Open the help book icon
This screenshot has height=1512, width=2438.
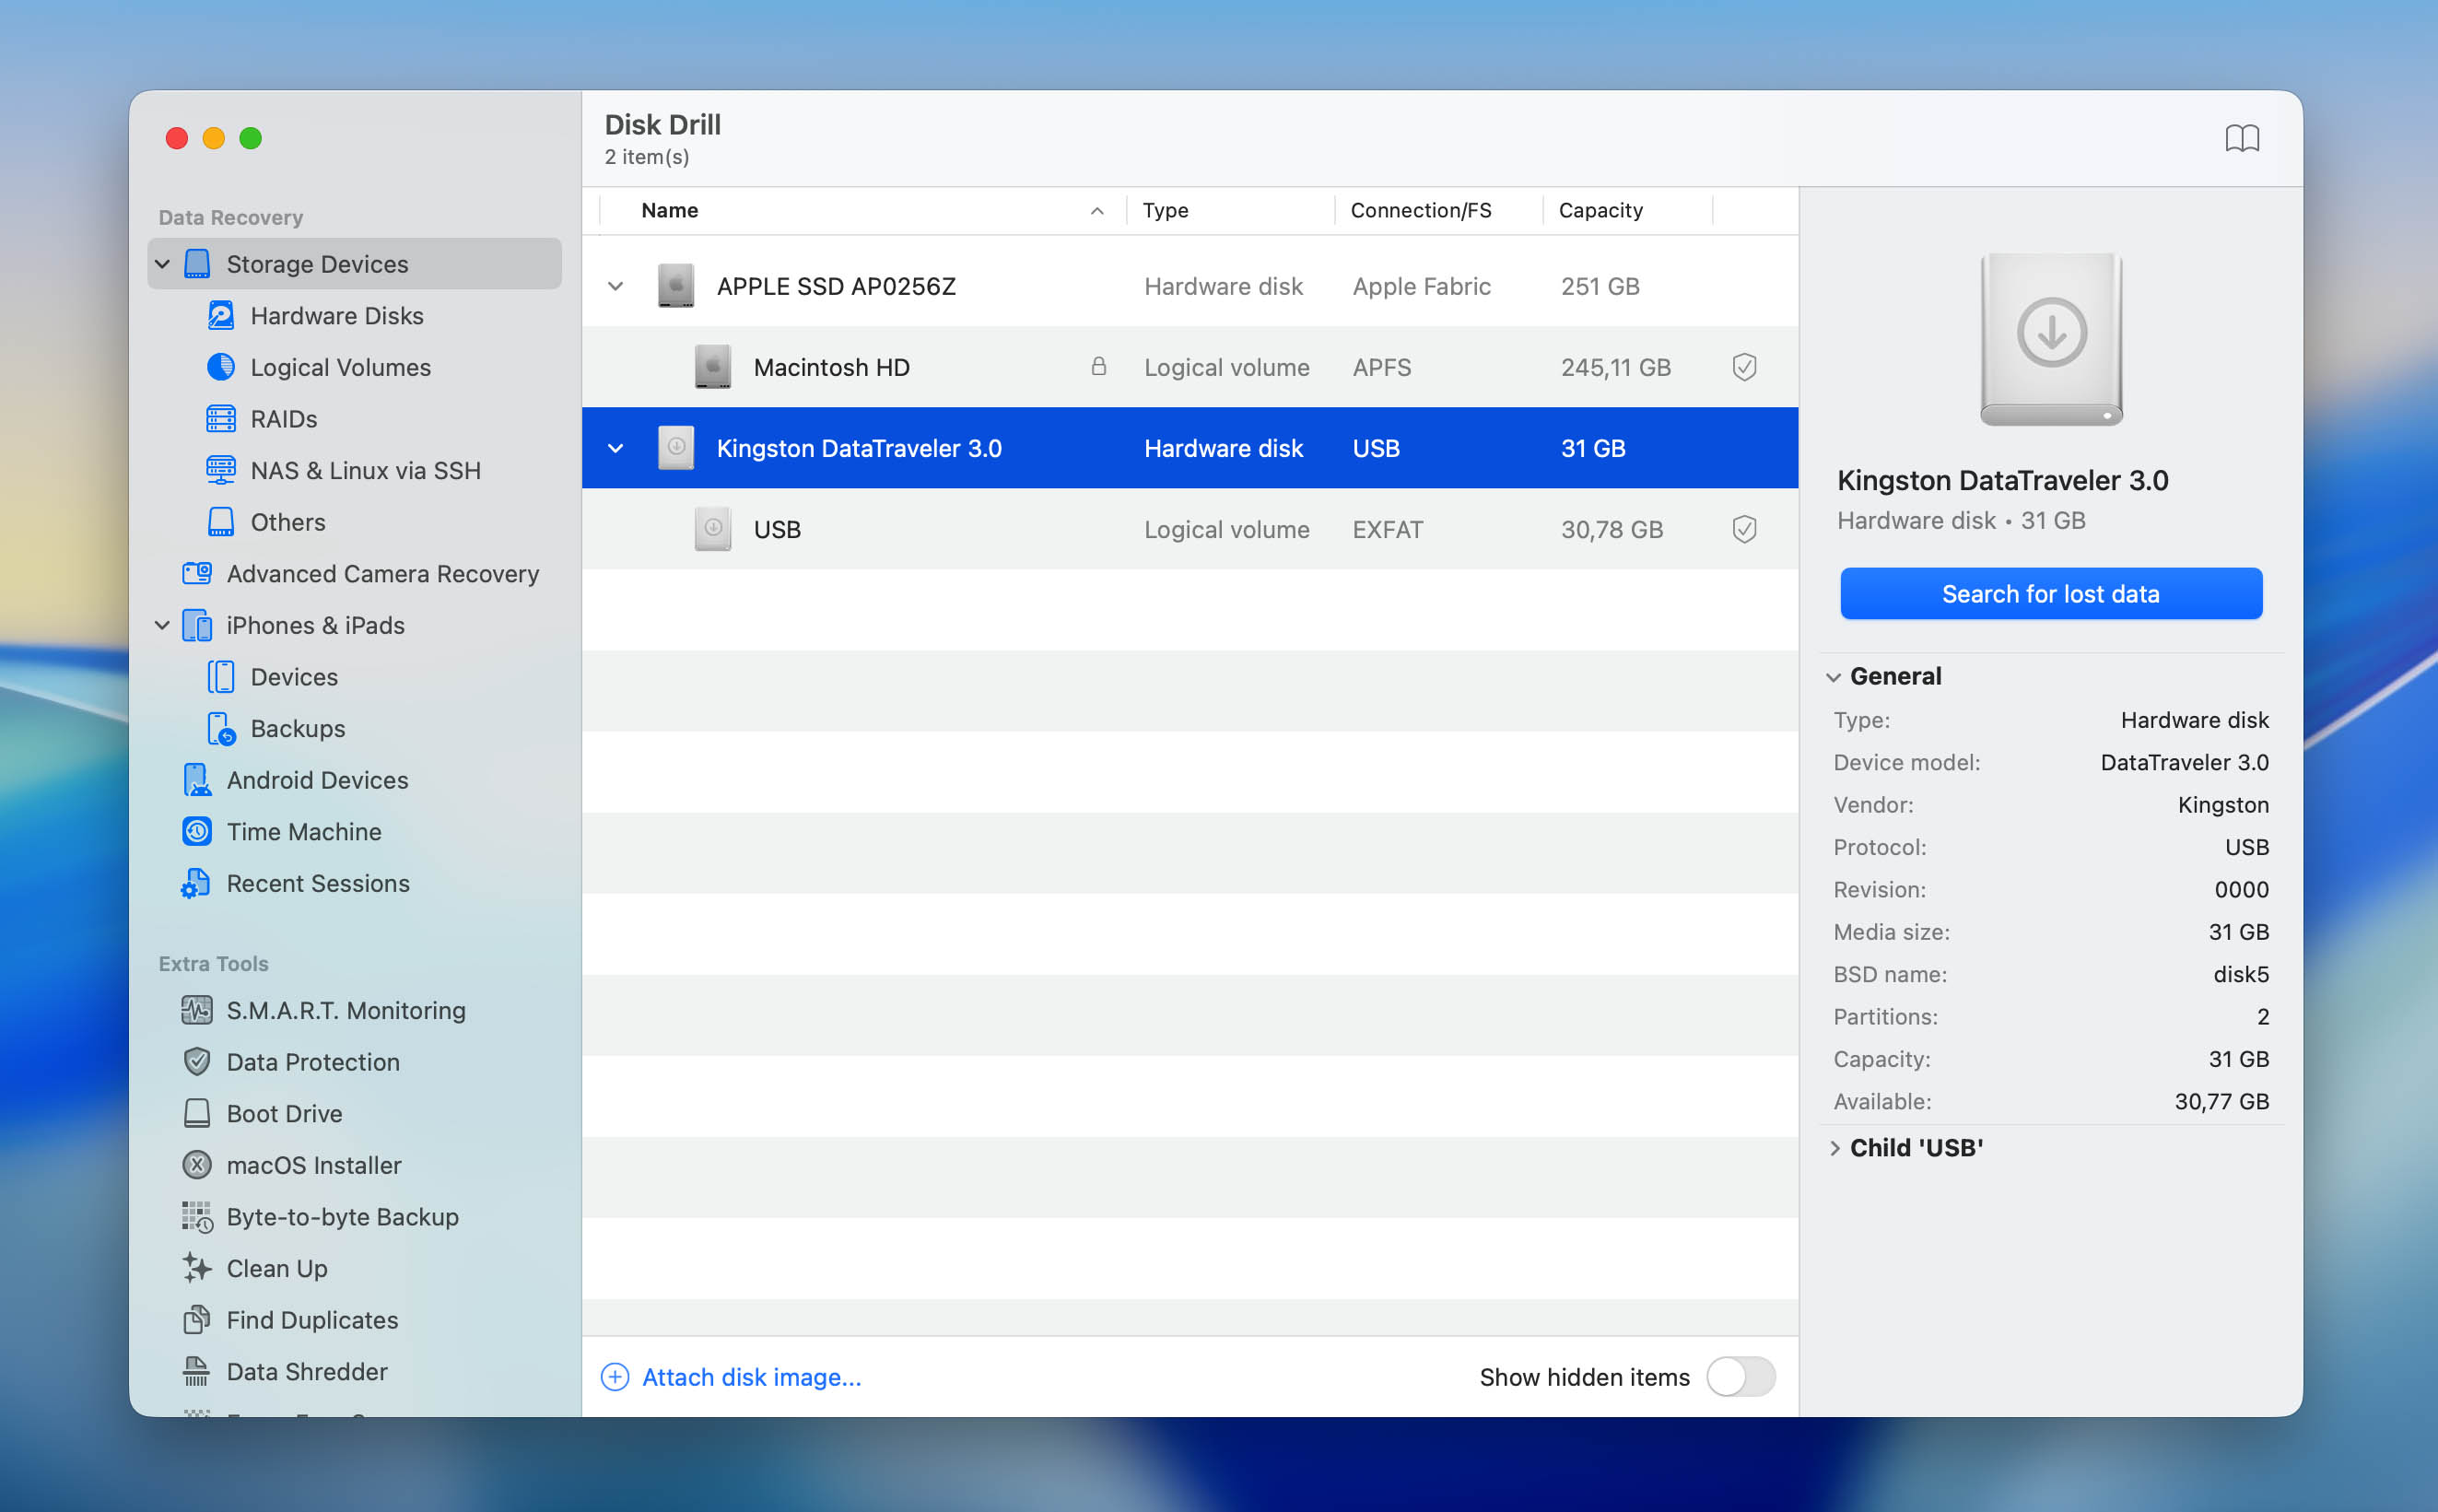(2241, 138)
